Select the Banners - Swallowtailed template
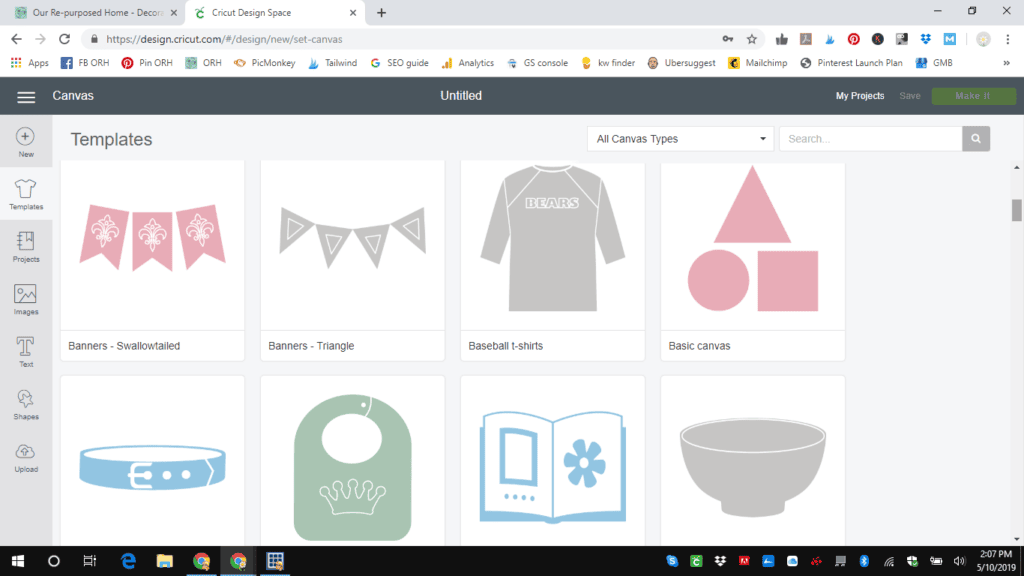This screenshot has width=1024, height=576. click(x=152, y=258)
